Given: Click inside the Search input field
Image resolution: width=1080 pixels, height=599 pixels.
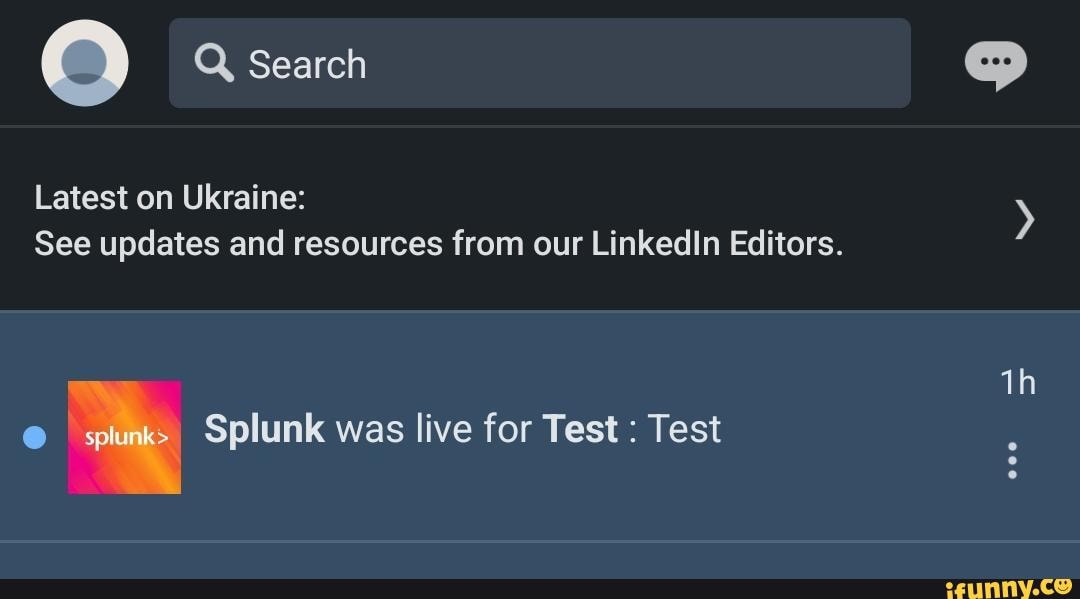Looking at the screenshot, I should (x=540, y=63).
